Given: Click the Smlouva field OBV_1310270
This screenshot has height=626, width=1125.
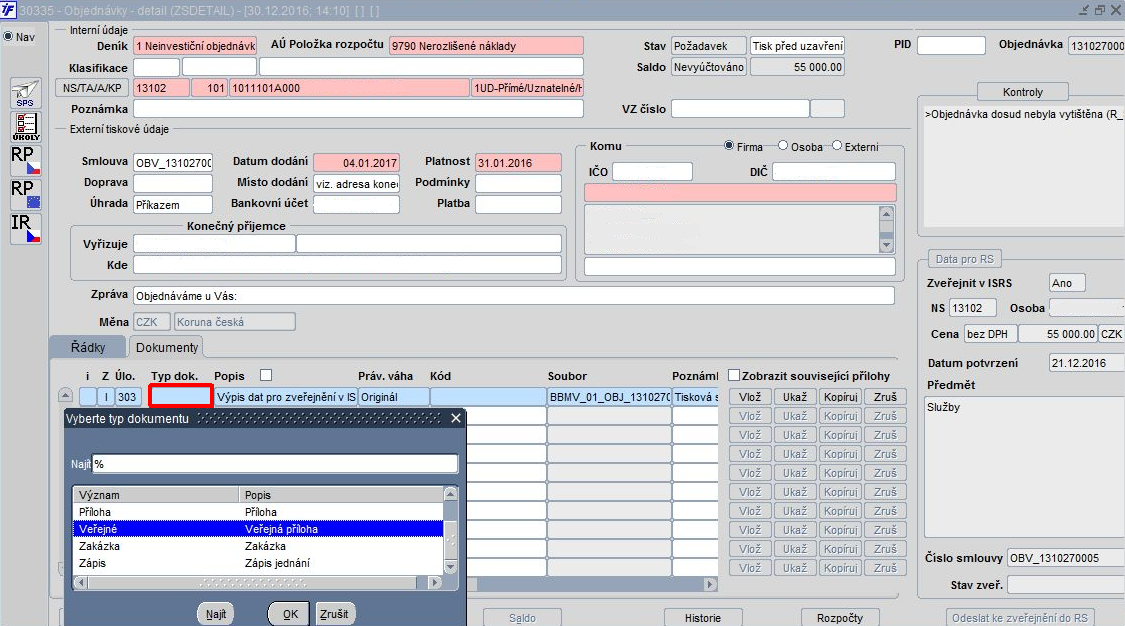Looking at the screenshot, I should pos(173,163).
